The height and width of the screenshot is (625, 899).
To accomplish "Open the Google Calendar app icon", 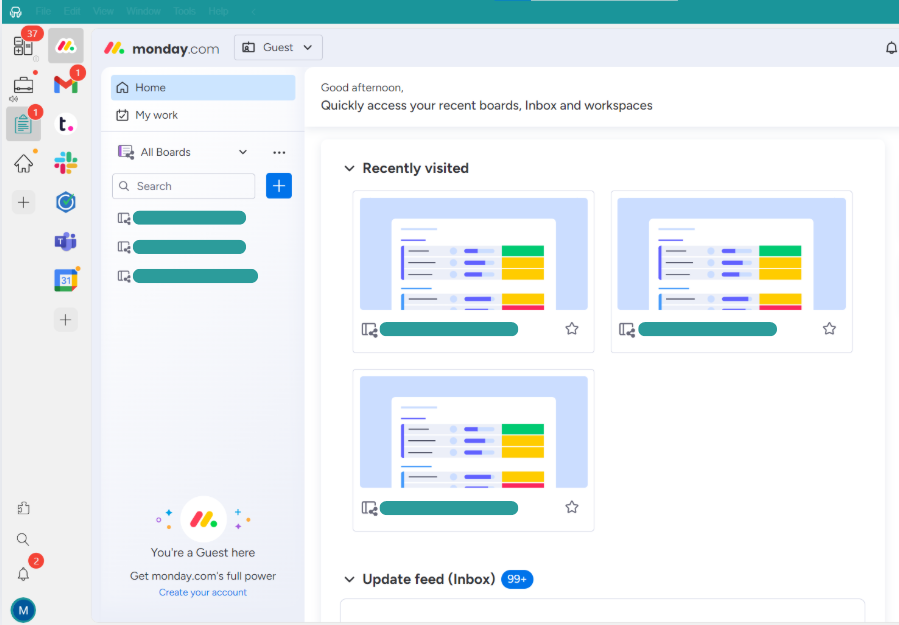I will [66, 280].
